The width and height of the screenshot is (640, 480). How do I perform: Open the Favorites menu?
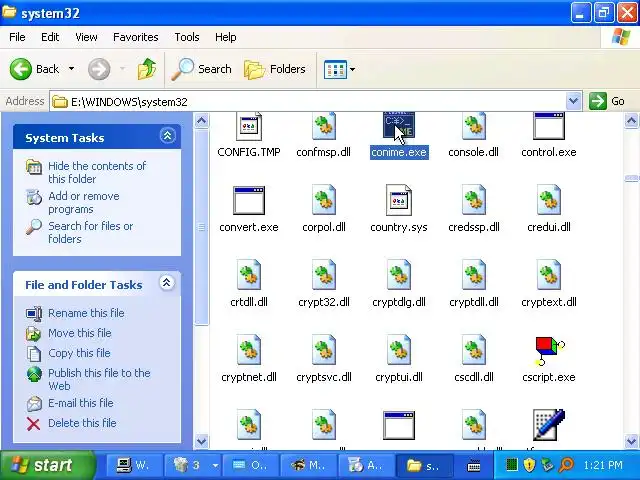[136, 37]
